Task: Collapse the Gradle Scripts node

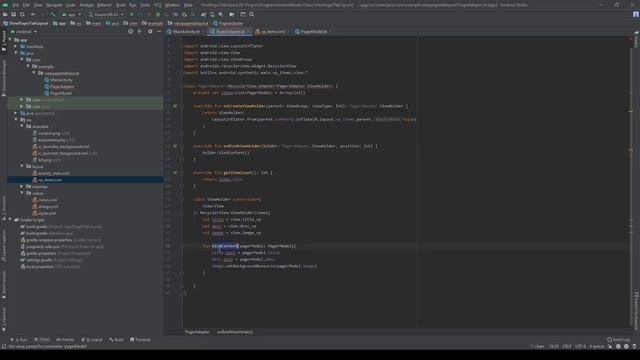Action: click(x=10, y=220)
